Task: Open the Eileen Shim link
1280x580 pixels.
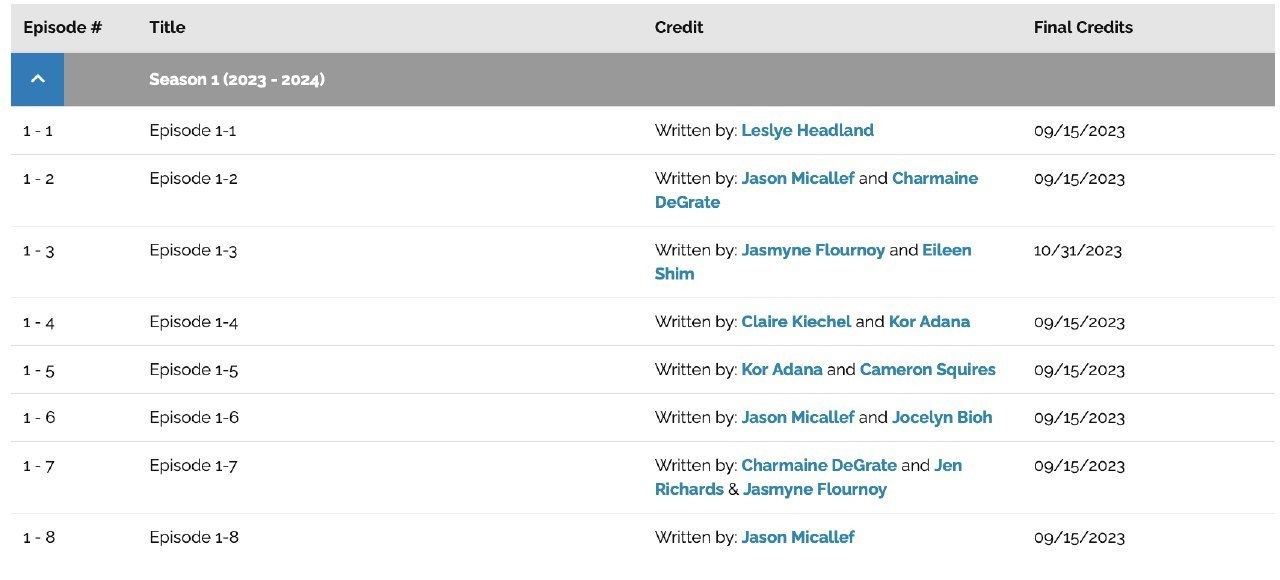Action: pos(813,262)
